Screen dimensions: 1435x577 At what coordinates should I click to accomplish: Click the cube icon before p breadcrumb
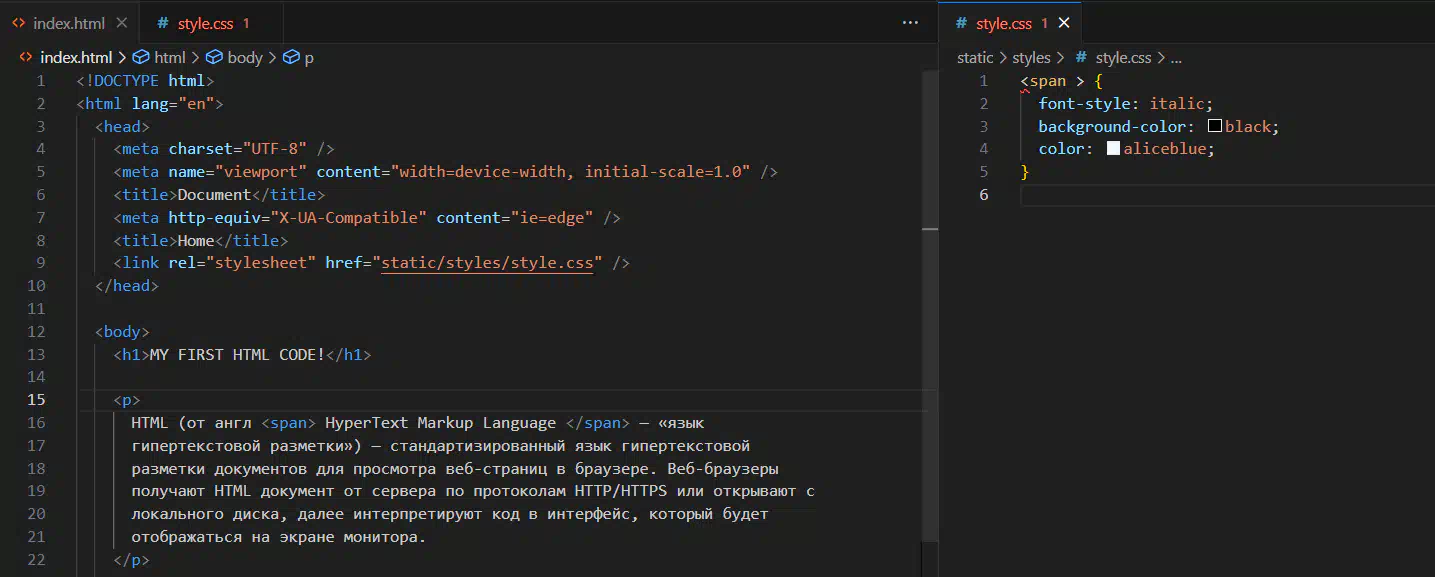tap(291, 57)
